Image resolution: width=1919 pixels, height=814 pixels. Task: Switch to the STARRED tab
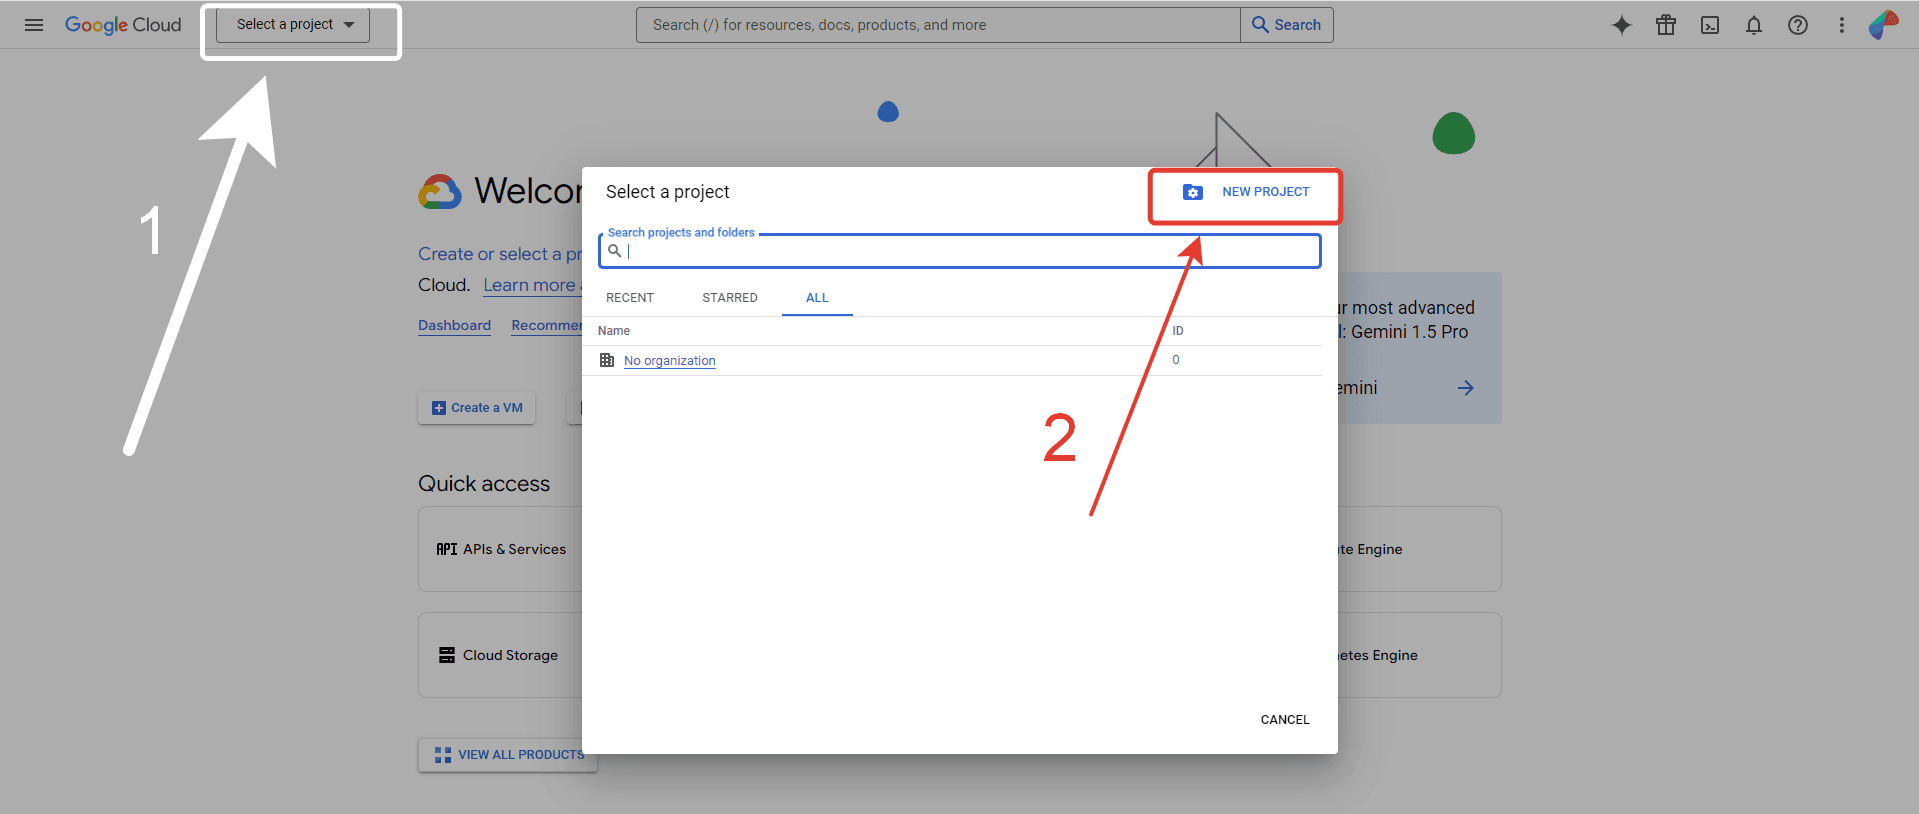coord(729,298)
